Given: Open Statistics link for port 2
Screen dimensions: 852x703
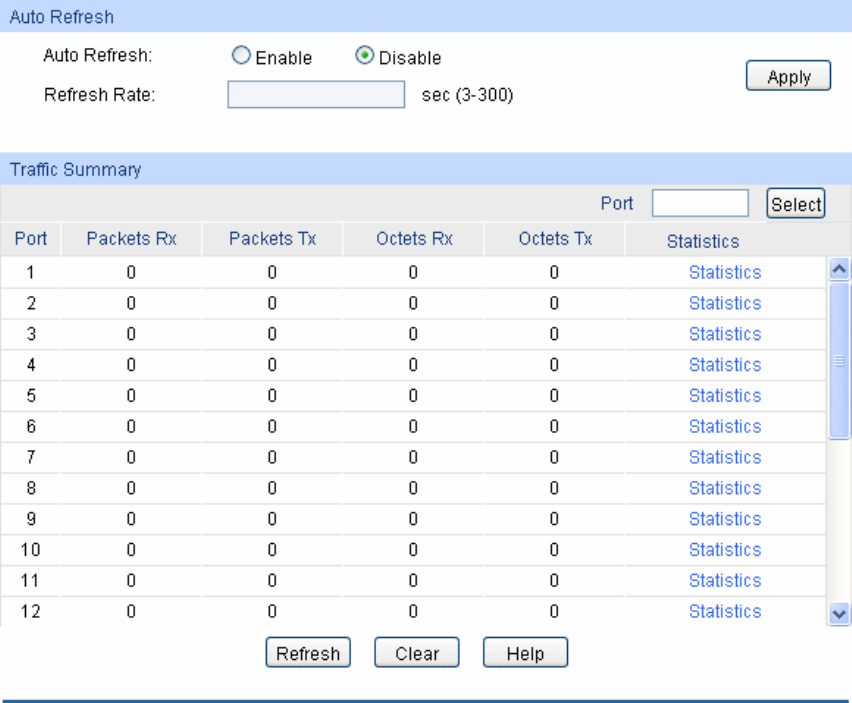Looking at the screenshot, I should click(724, 303).
